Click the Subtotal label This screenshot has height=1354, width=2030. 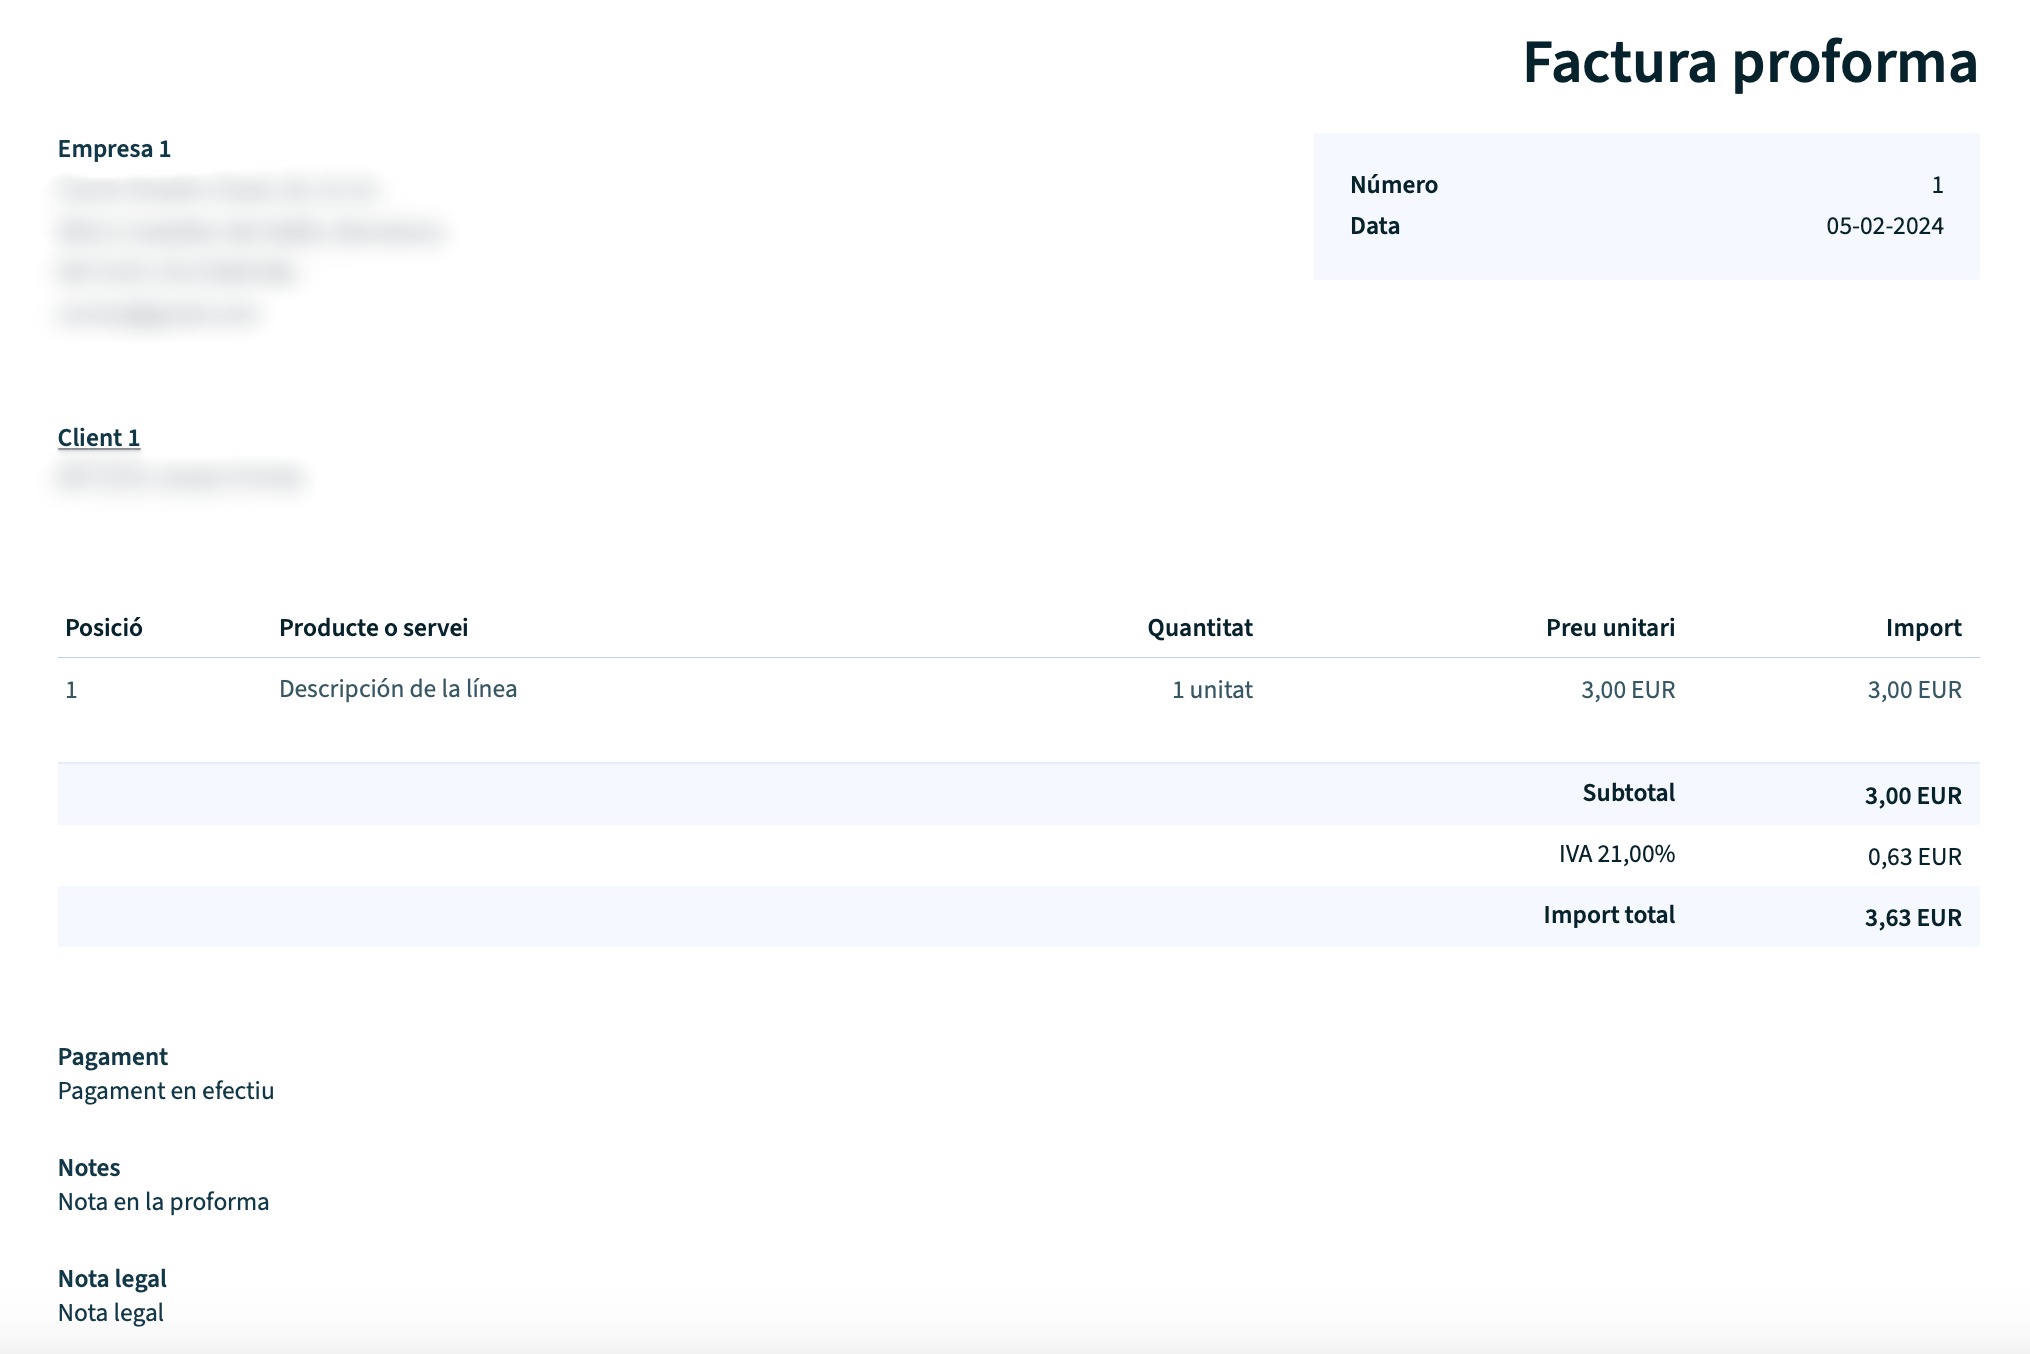[1627, 793]
